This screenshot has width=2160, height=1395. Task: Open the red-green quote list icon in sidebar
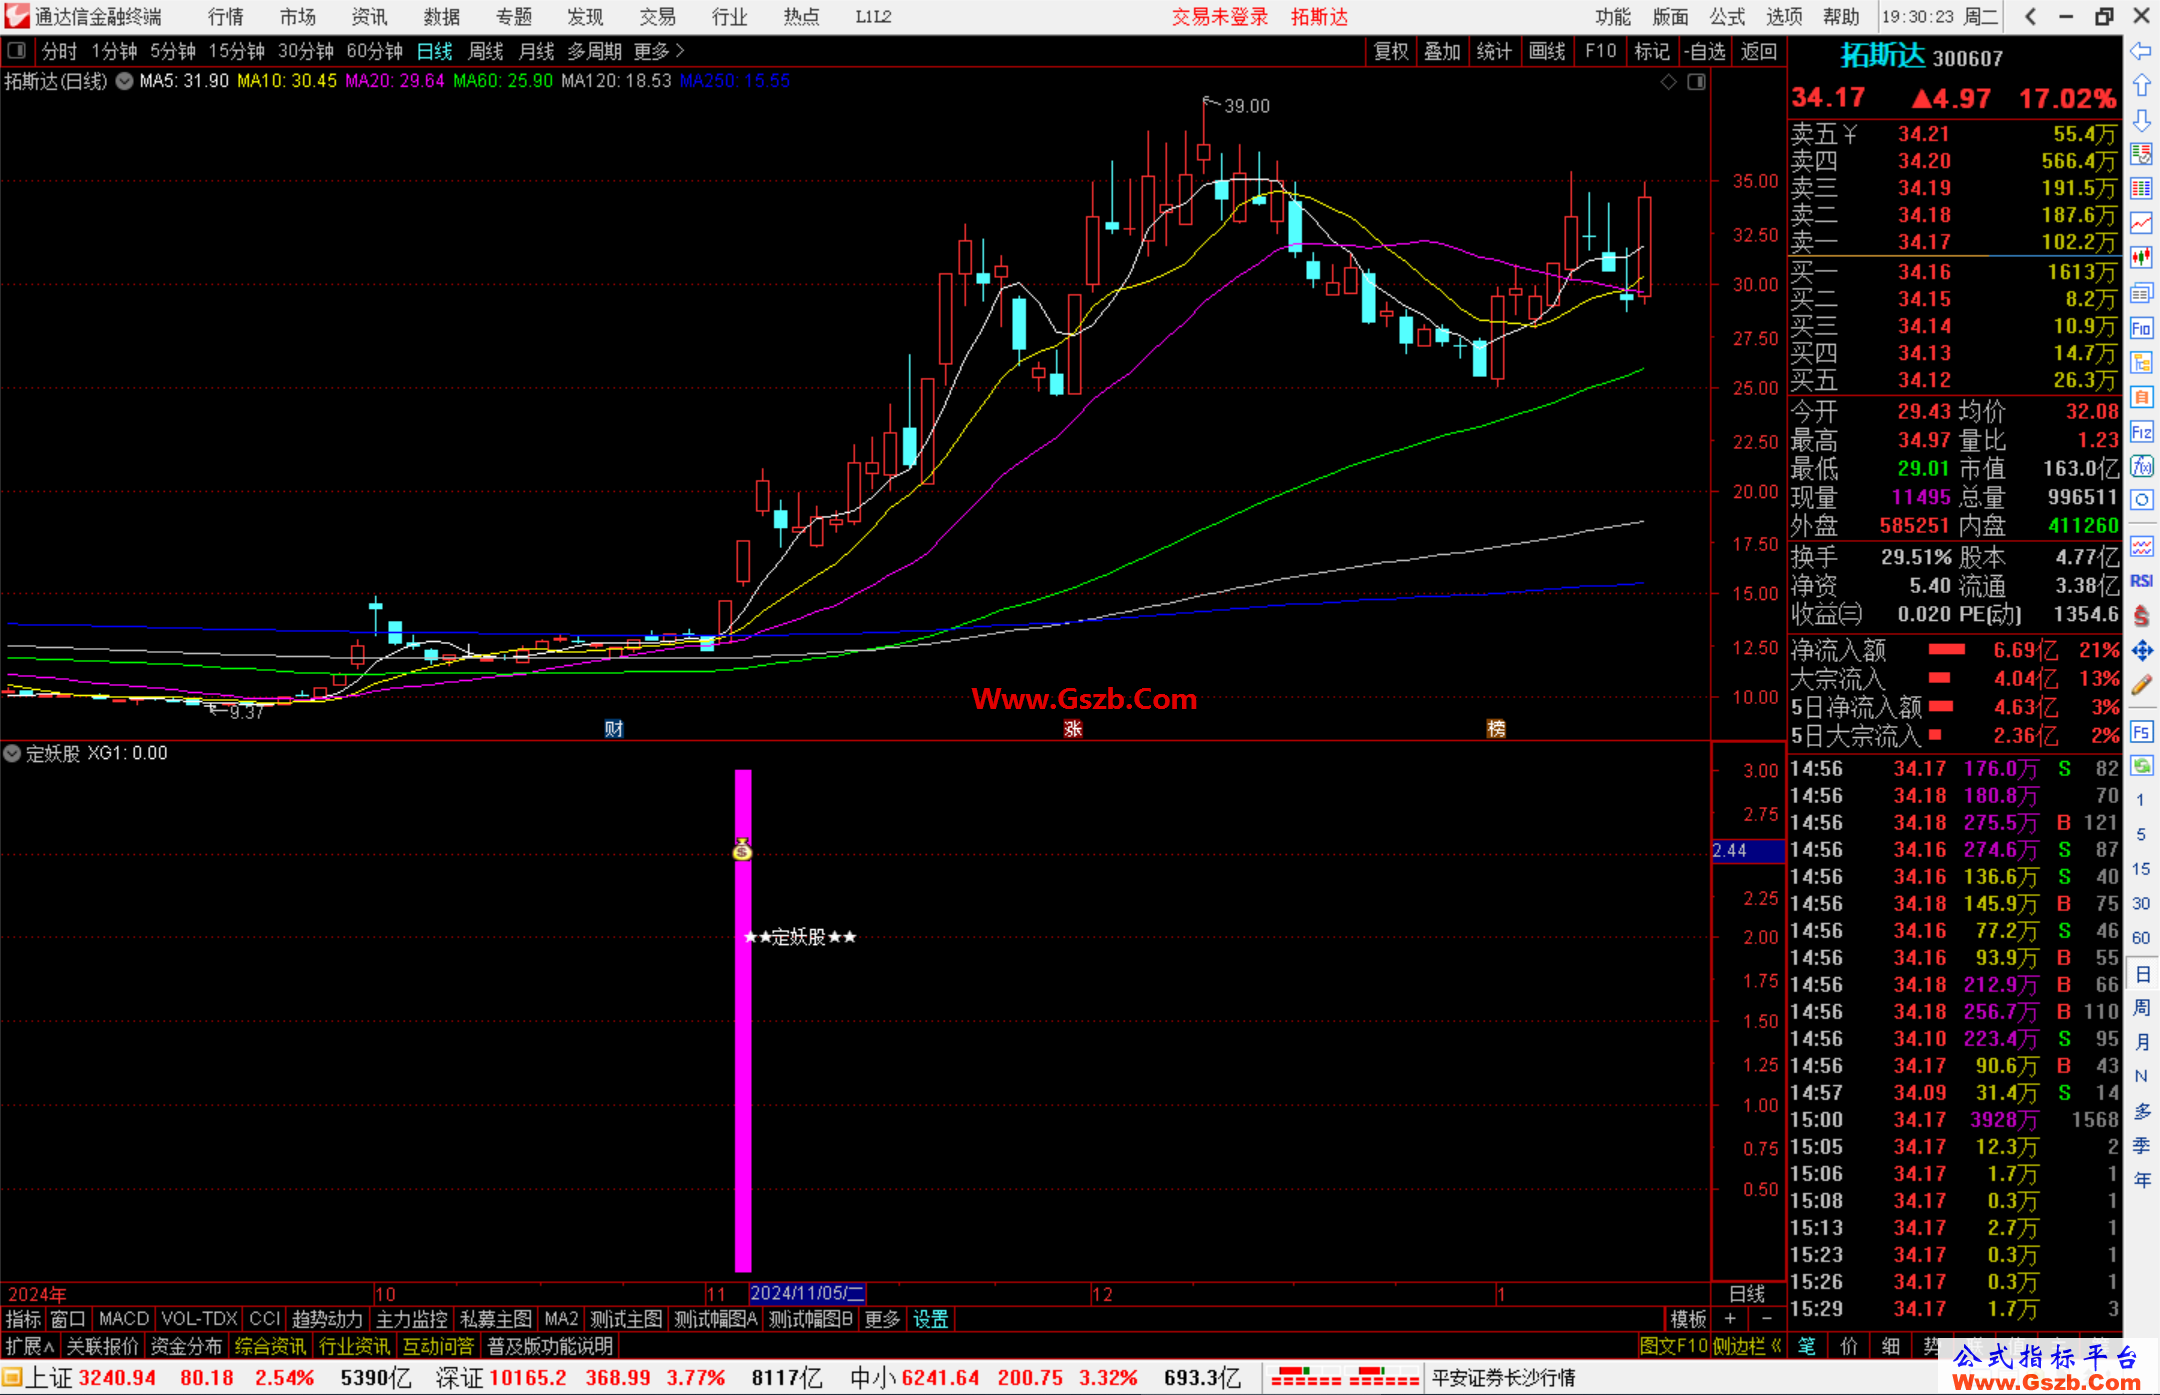(x=2141, y=154)
